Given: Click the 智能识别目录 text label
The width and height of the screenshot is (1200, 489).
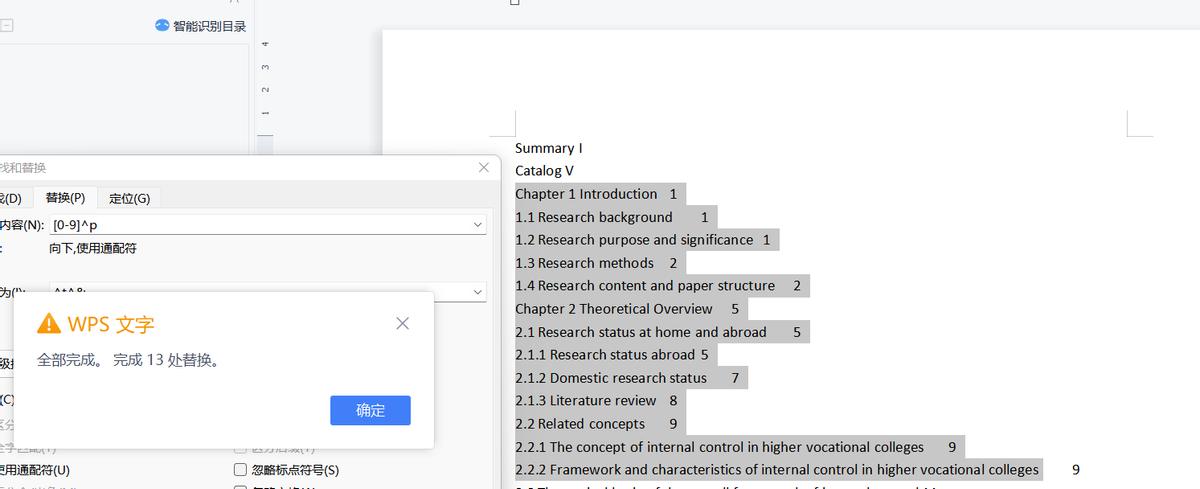Looking at the screenshot, I should point(209,26).
